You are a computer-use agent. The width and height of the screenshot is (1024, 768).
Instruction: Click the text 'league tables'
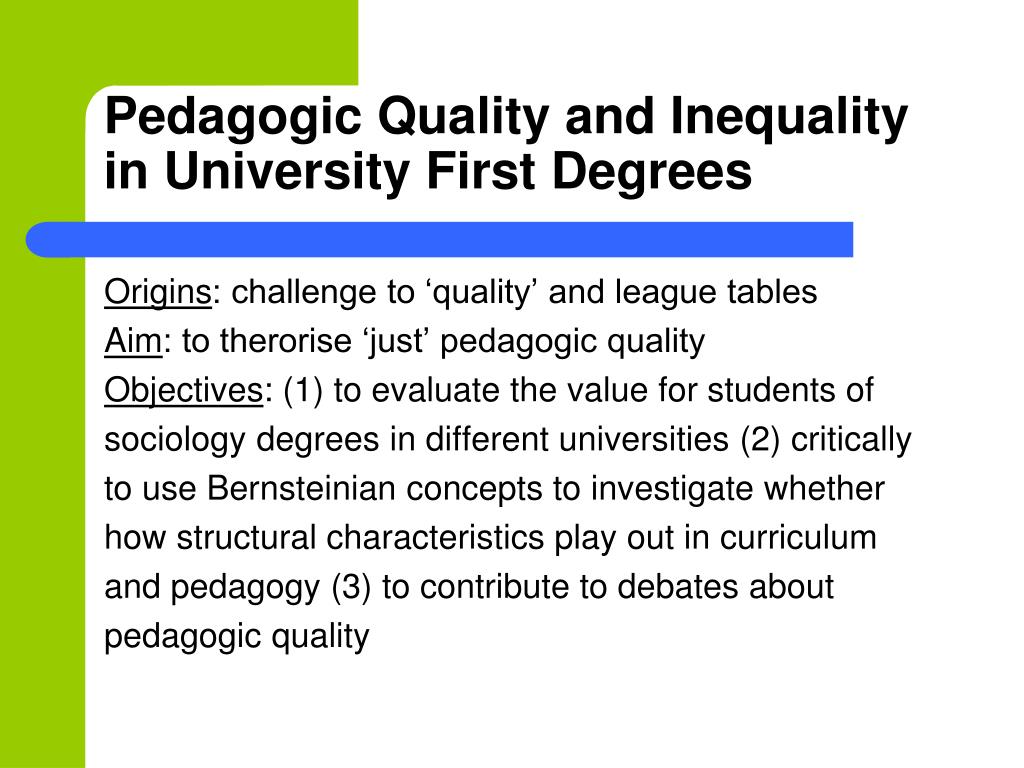tap(715, 292)
